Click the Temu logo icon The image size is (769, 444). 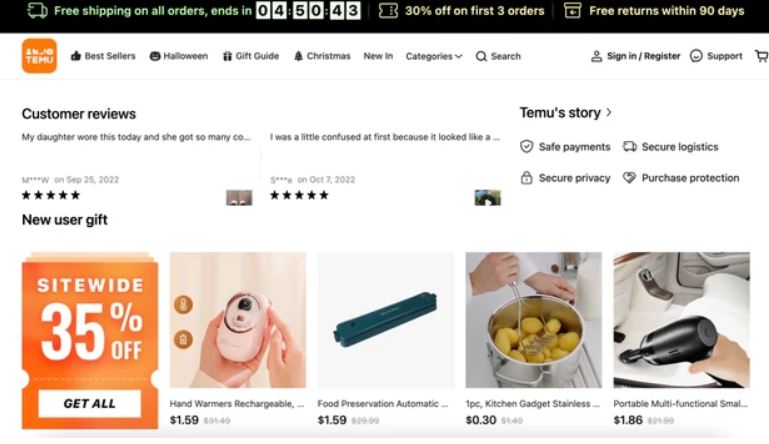click(39, 56)
